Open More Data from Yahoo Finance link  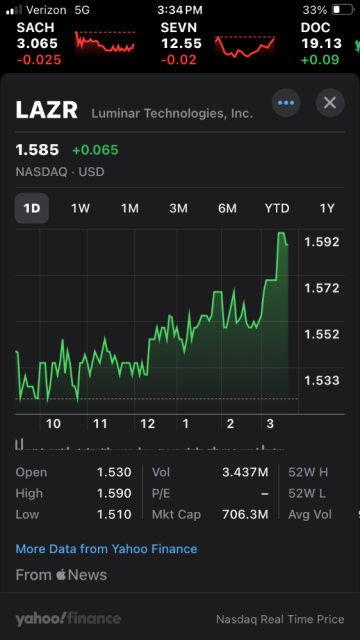coord(106,549)
